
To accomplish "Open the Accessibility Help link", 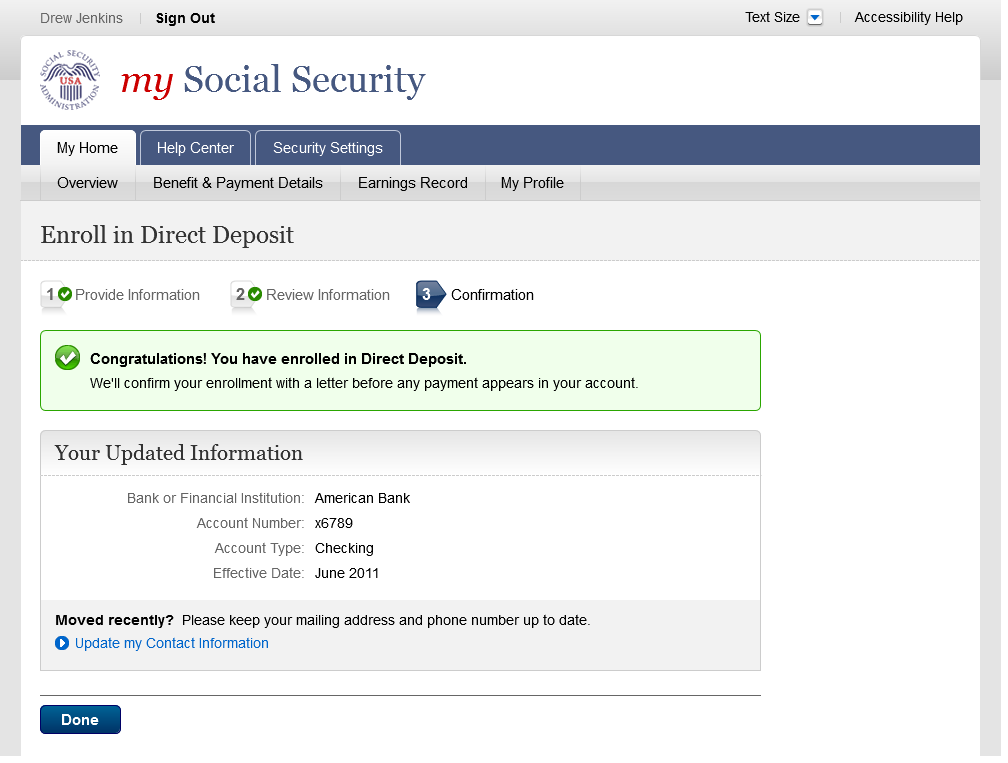I will pyautogui.click(x=908, y=17).
